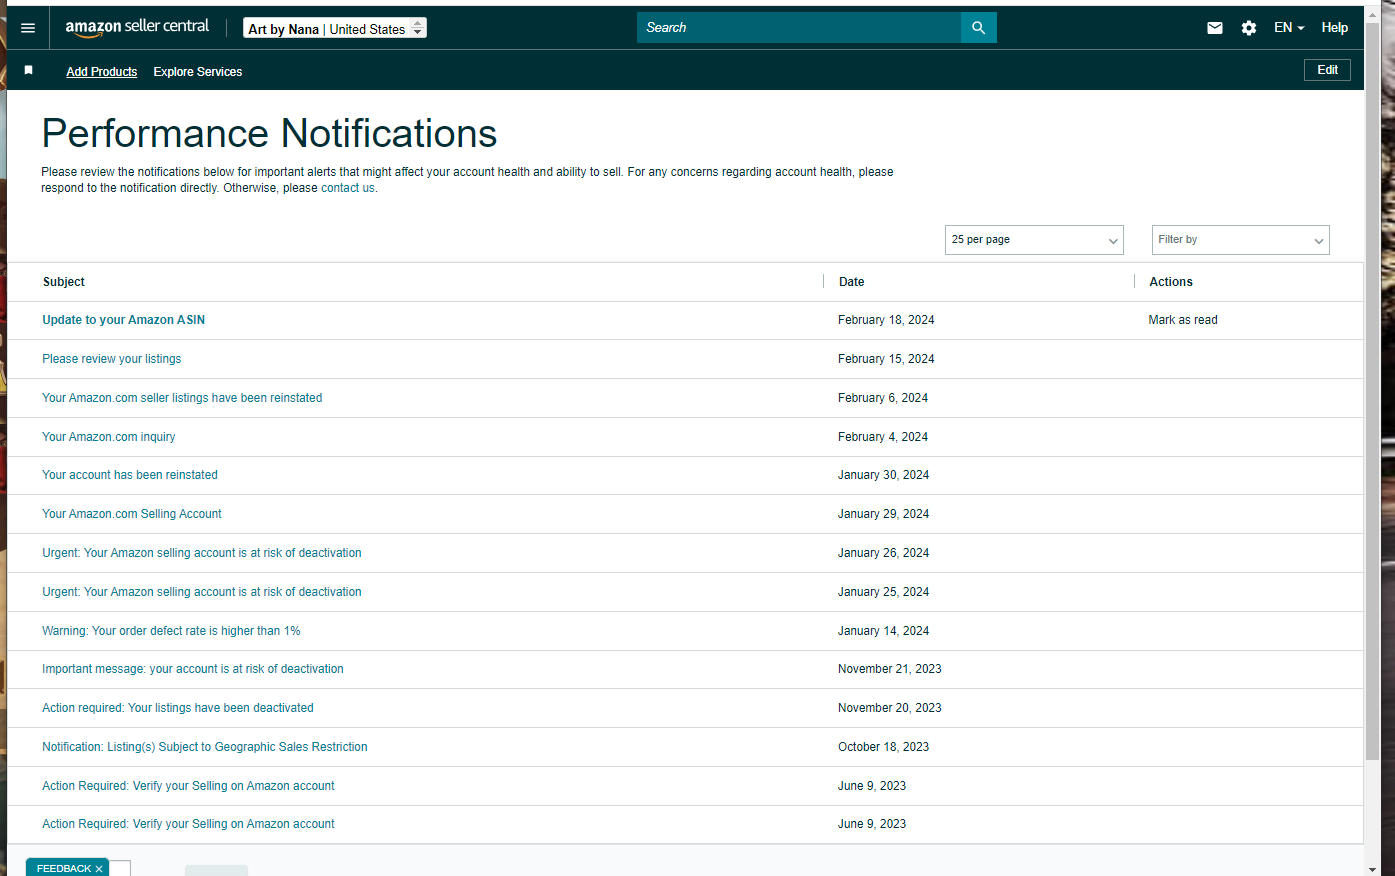Open the Help menu
Viewport: 1395px width, 876px height.
(x=1334, y=28)
